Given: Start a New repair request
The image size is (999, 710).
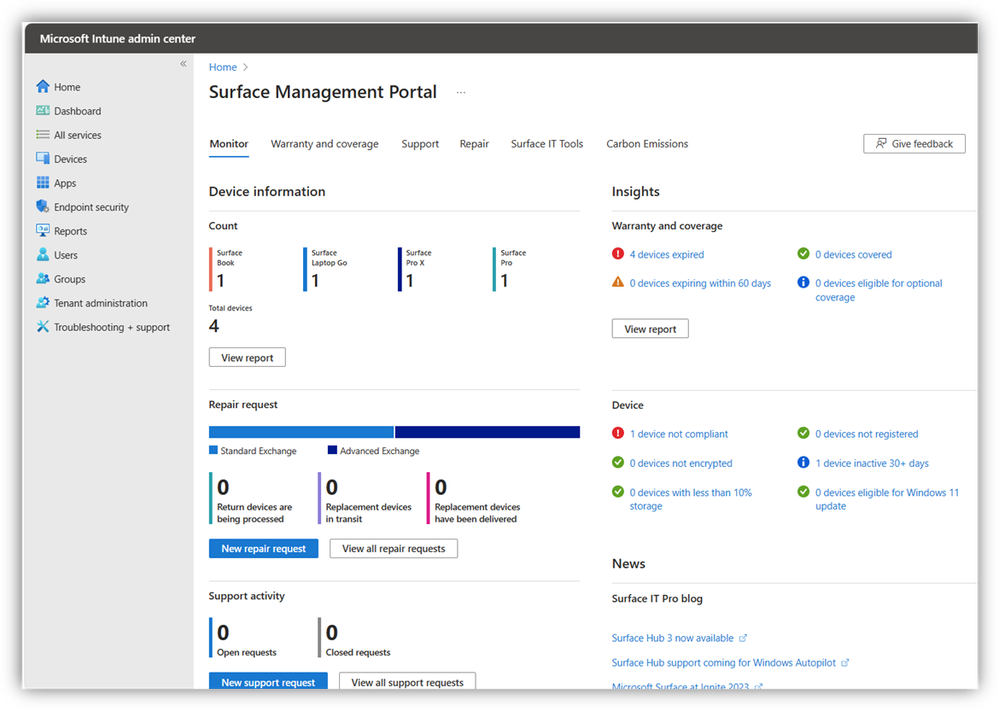Looking at the screenshot, I should click(x=264, y=549).
